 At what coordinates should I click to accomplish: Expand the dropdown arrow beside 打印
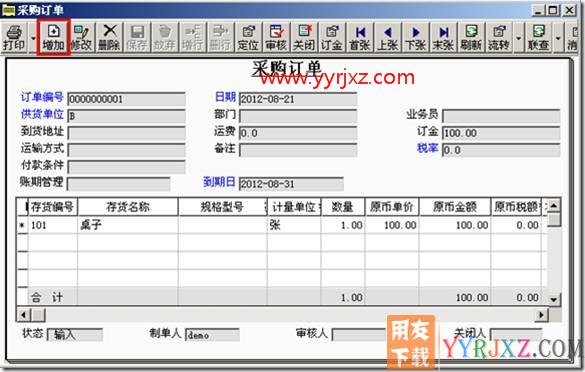coord(33,38)
